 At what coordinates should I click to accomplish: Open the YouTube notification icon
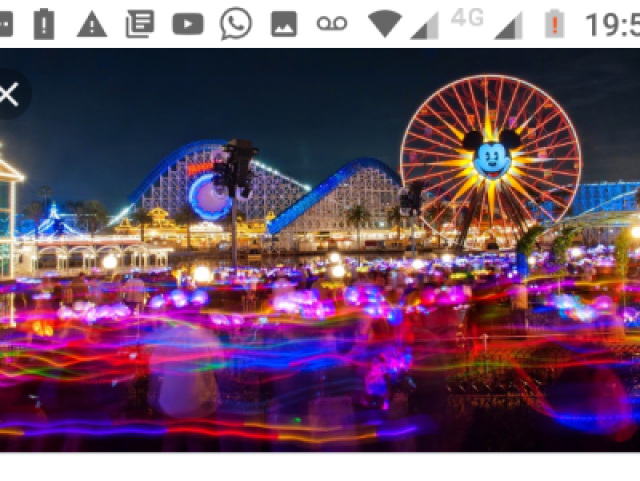(x=188, y=24)
